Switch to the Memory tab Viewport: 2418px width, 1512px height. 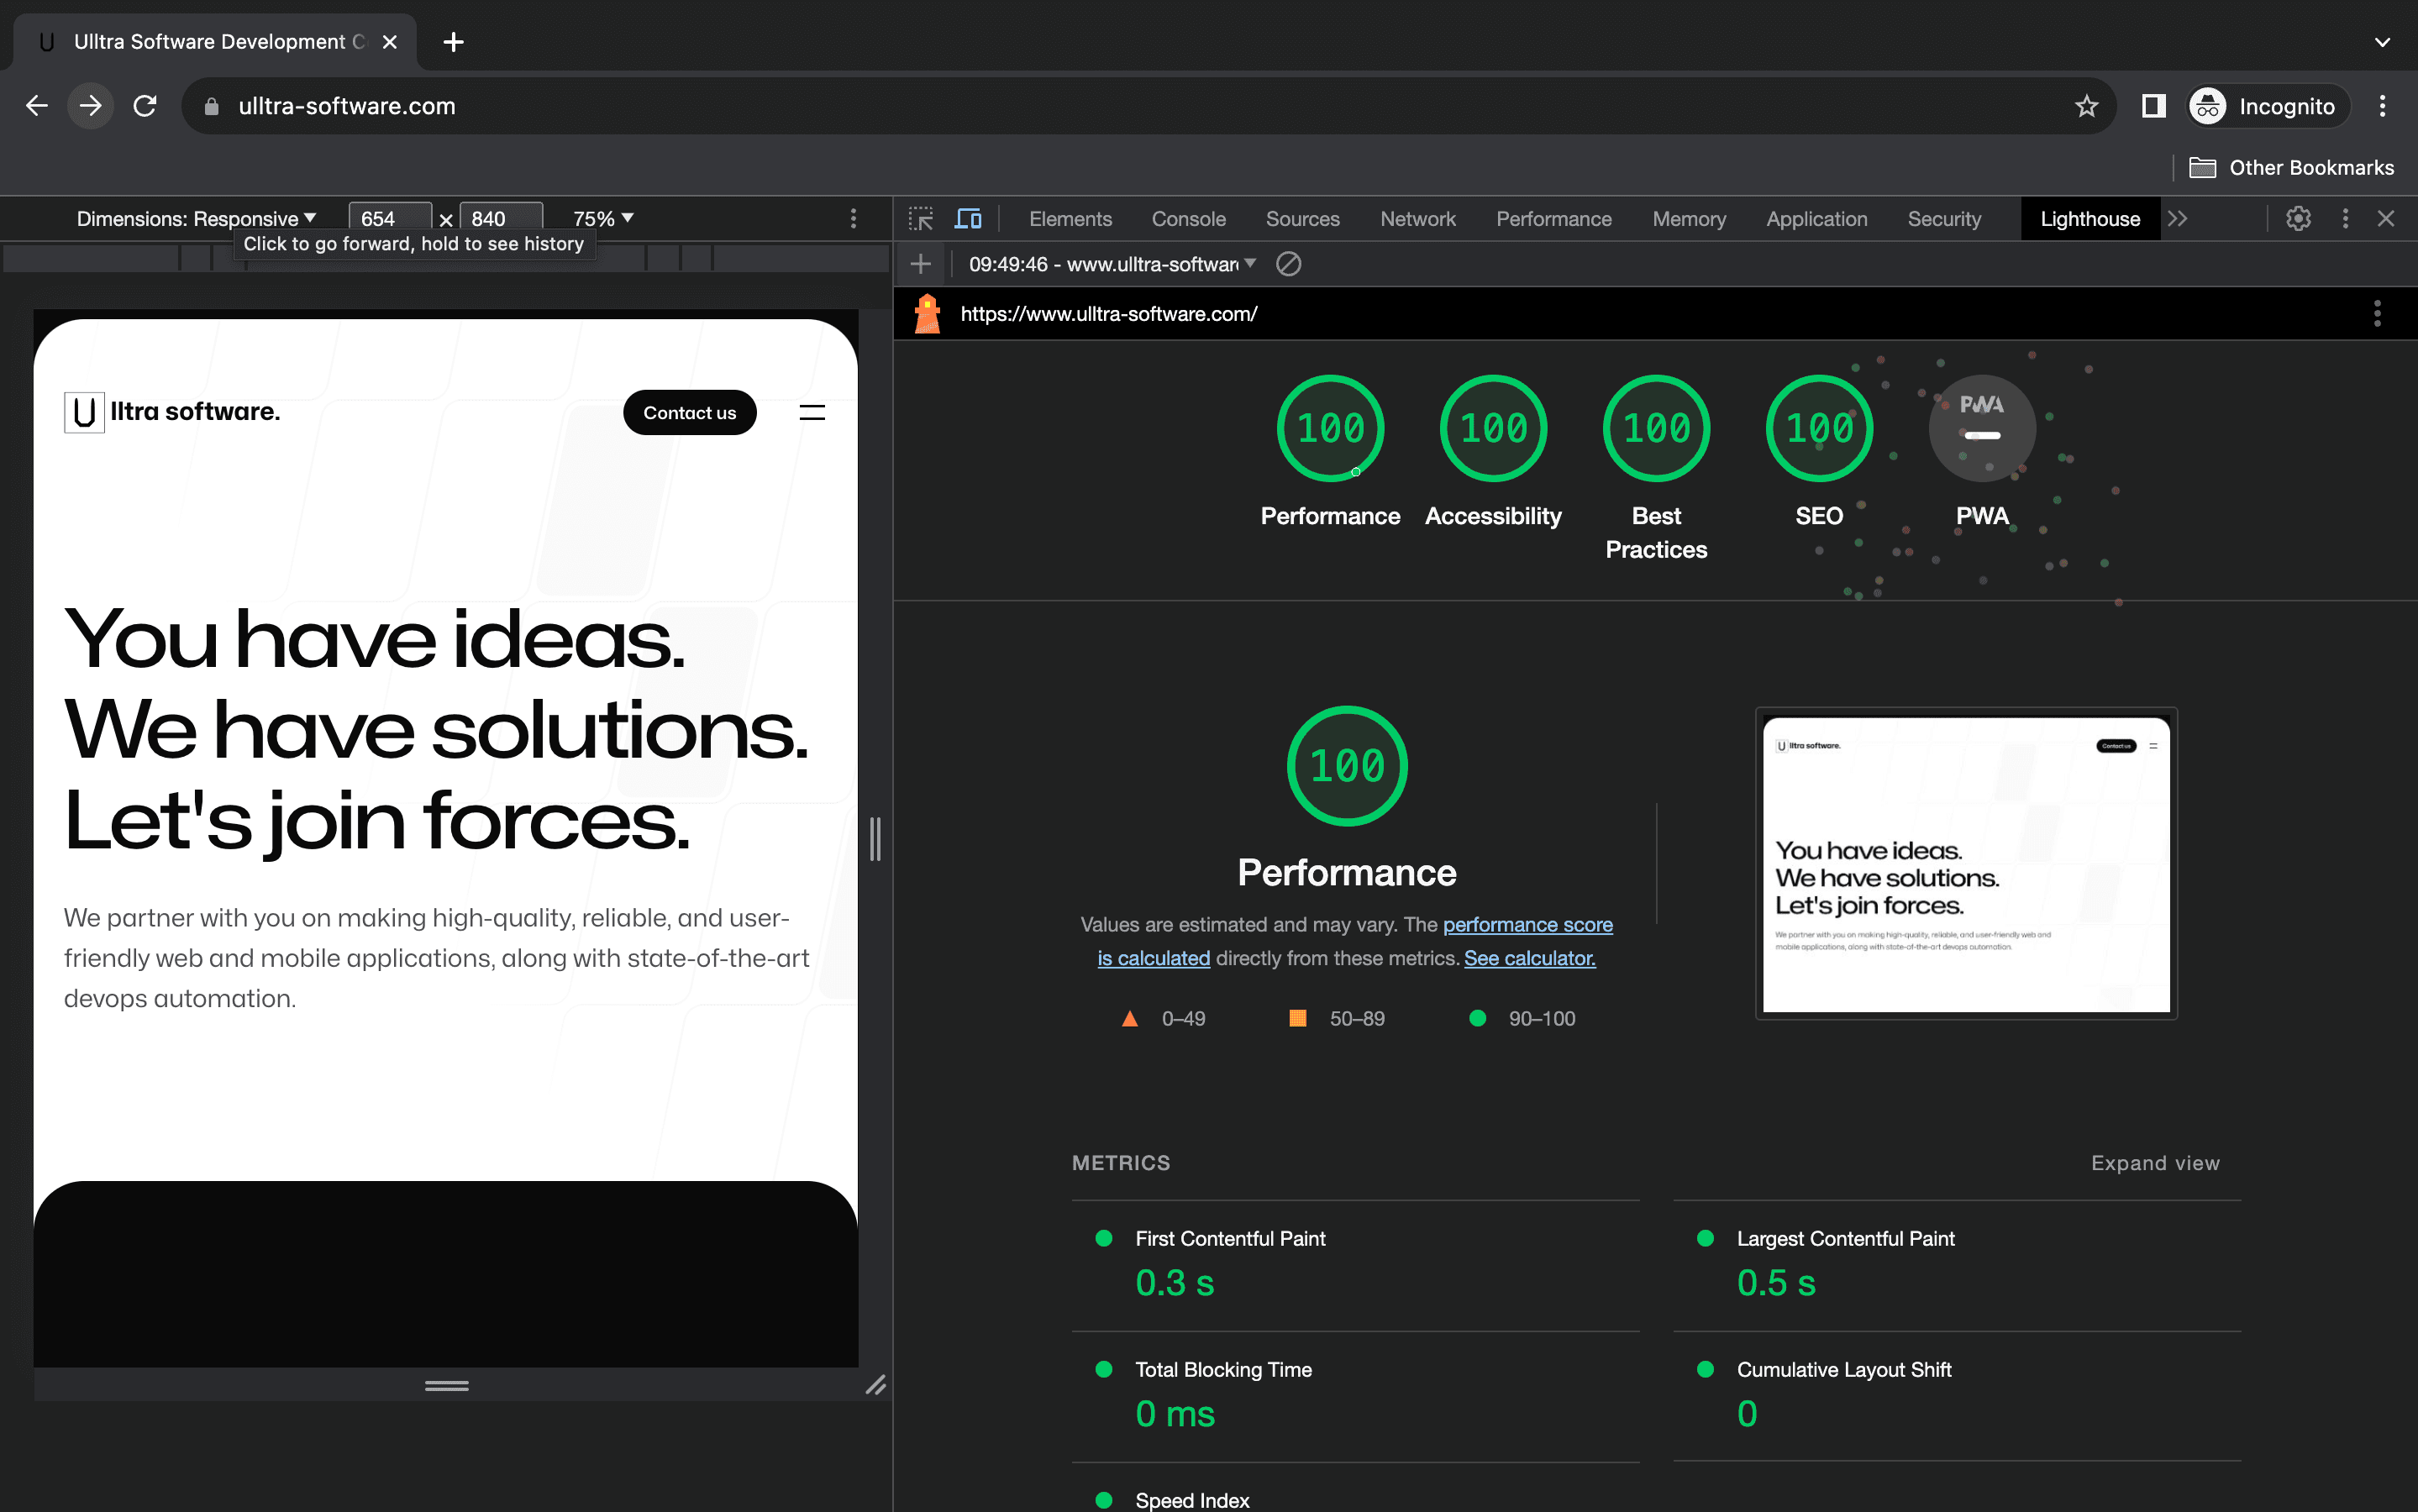click(x=1688, y=219)
